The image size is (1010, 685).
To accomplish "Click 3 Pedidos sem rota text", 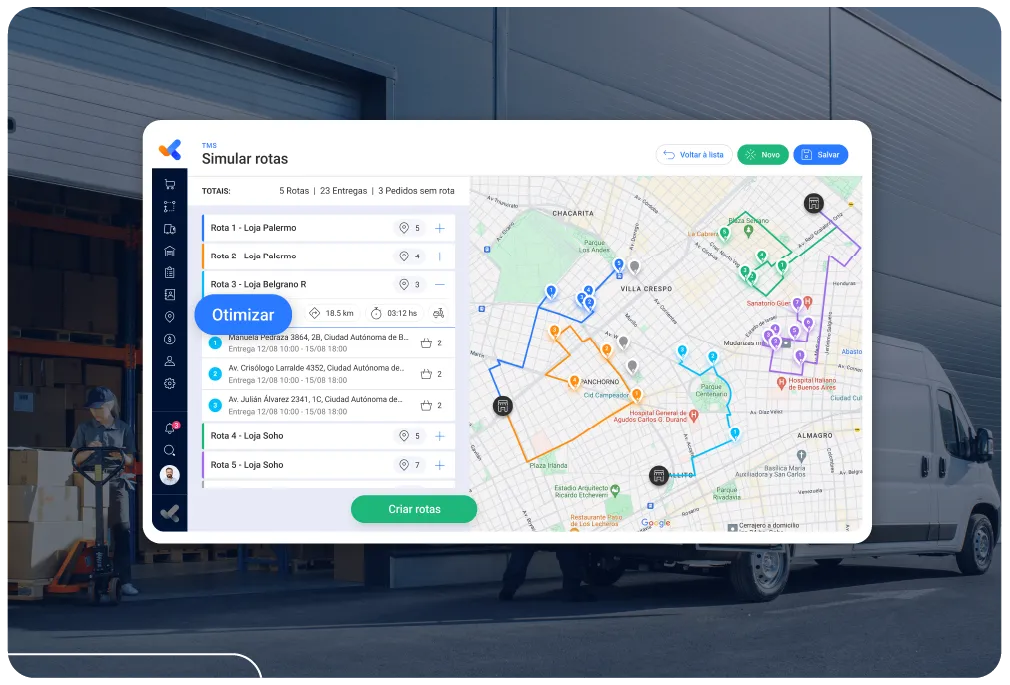I will click(x=416, y=191).
